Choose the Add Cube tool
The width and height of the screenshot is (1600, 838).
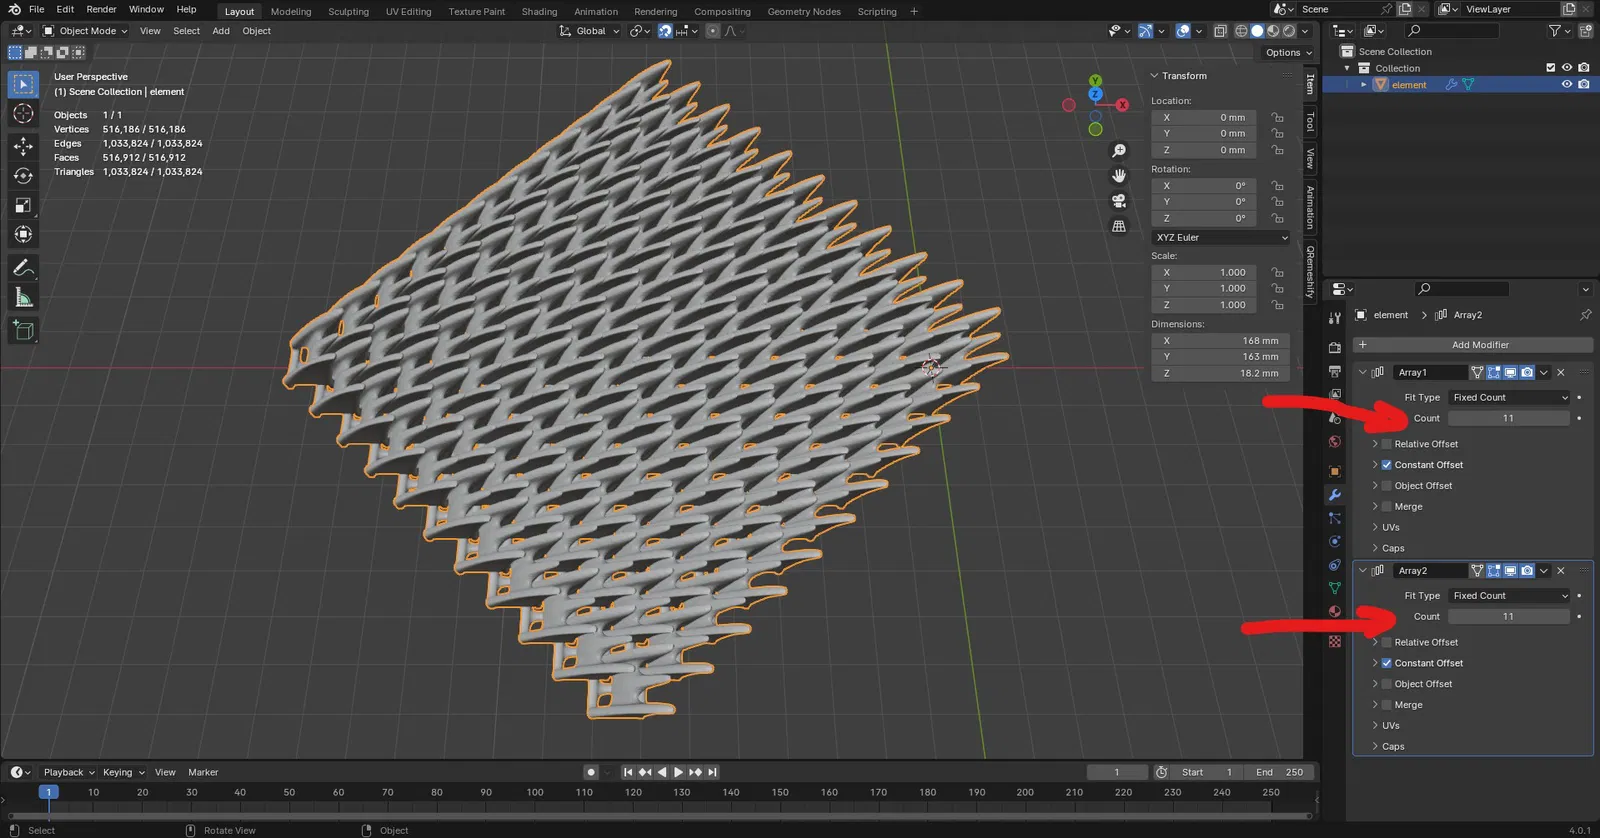[x=23, y=330]
